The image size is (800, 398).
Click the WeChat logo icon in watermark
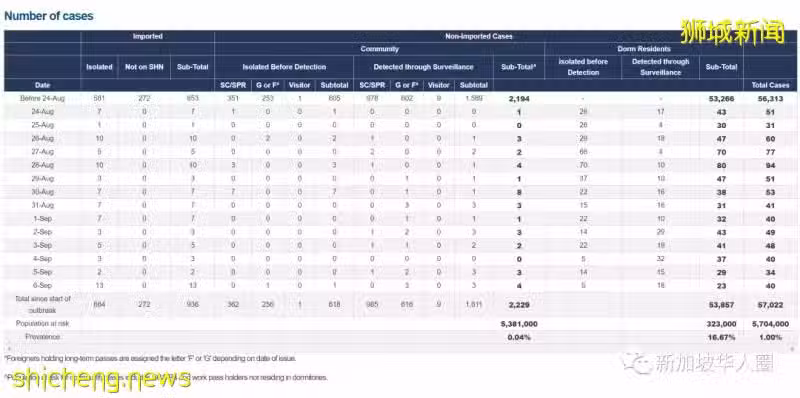(x=637, y=363)
